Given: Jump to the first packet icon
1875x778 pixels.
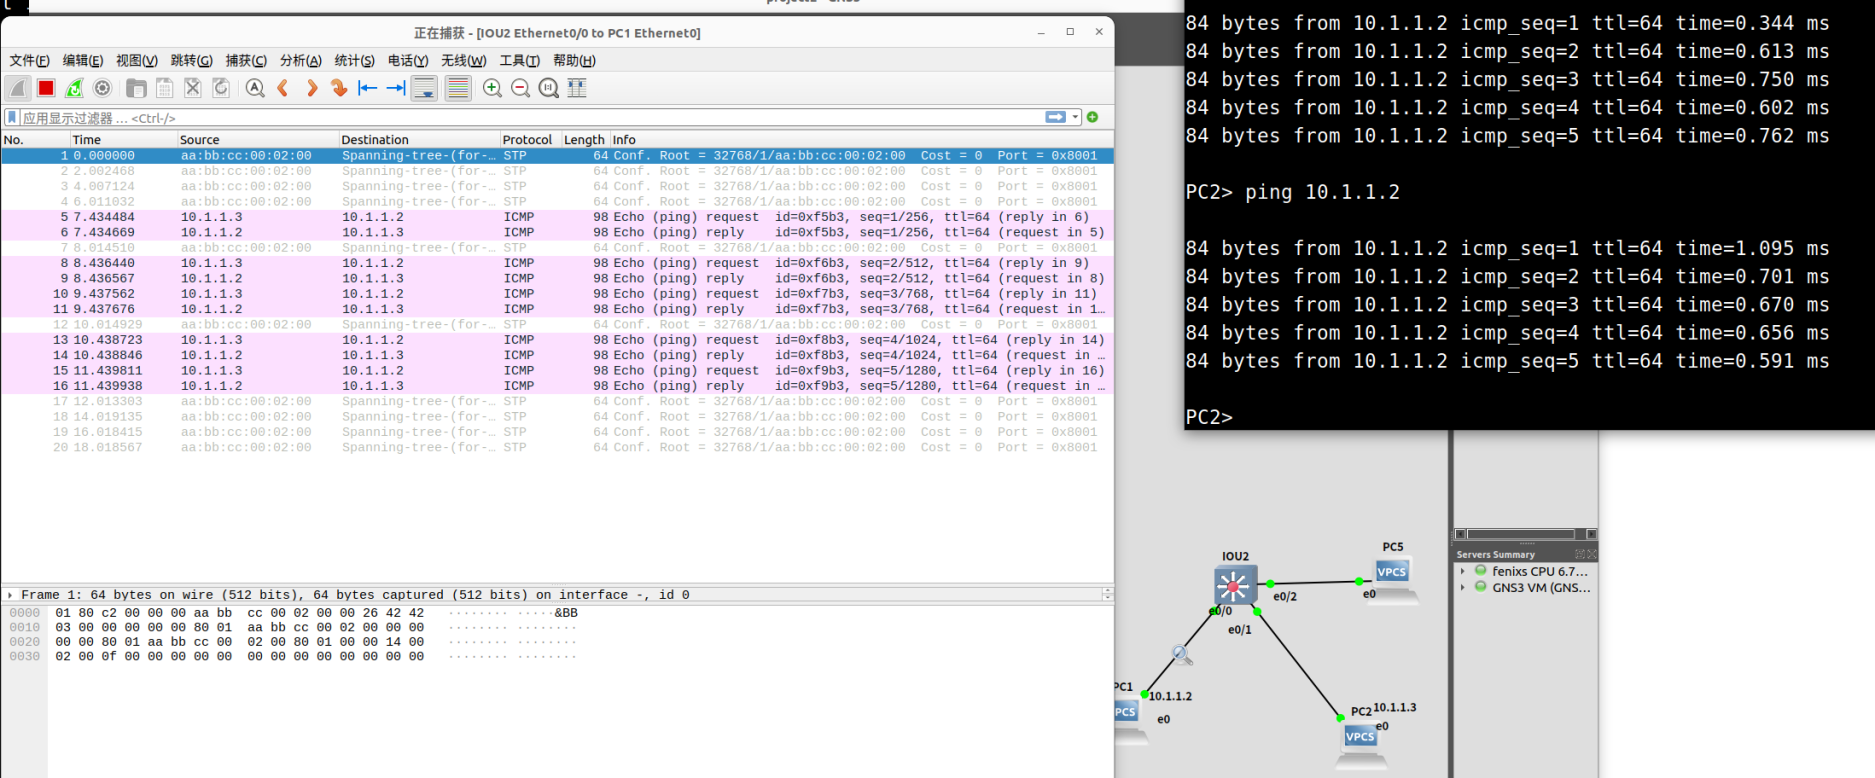Looking at the screenshot, I should point(367,88).
